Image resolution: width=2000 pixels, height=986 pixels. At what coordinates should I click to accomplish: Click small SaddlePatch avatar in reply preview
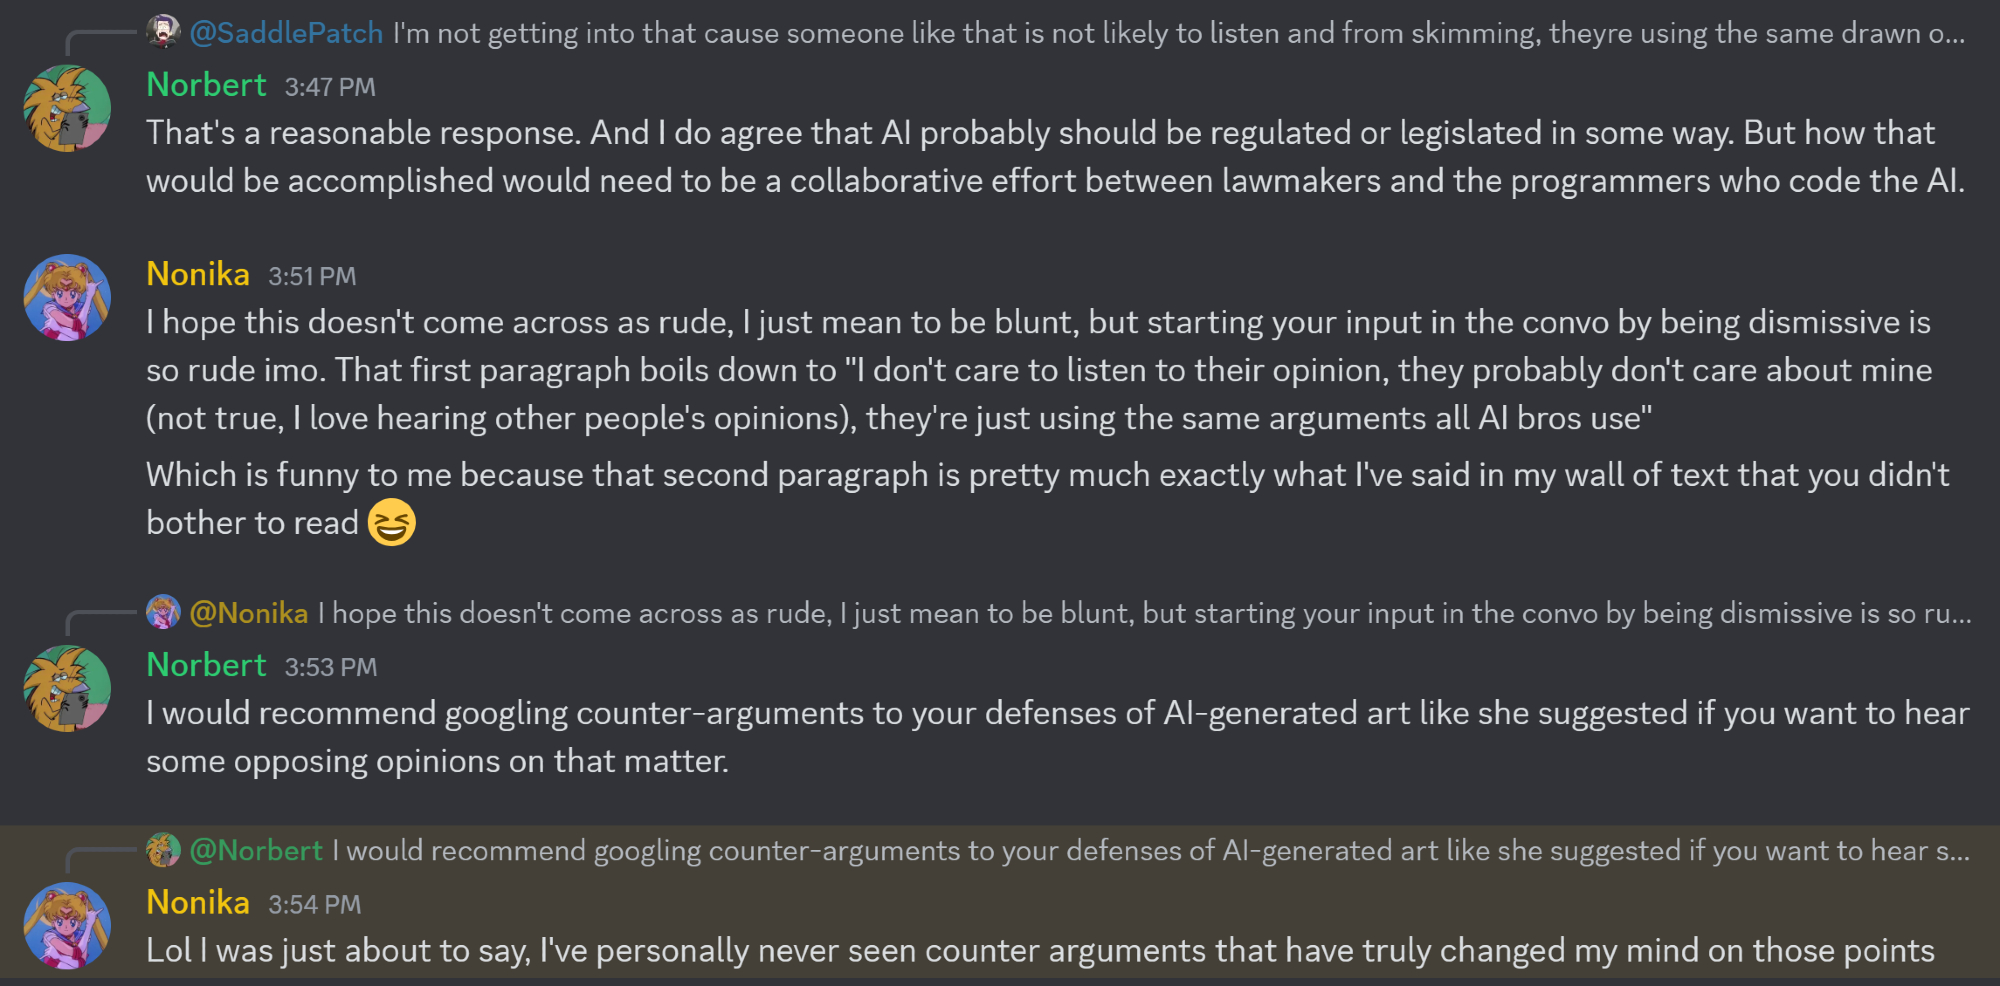click(163, 32)
